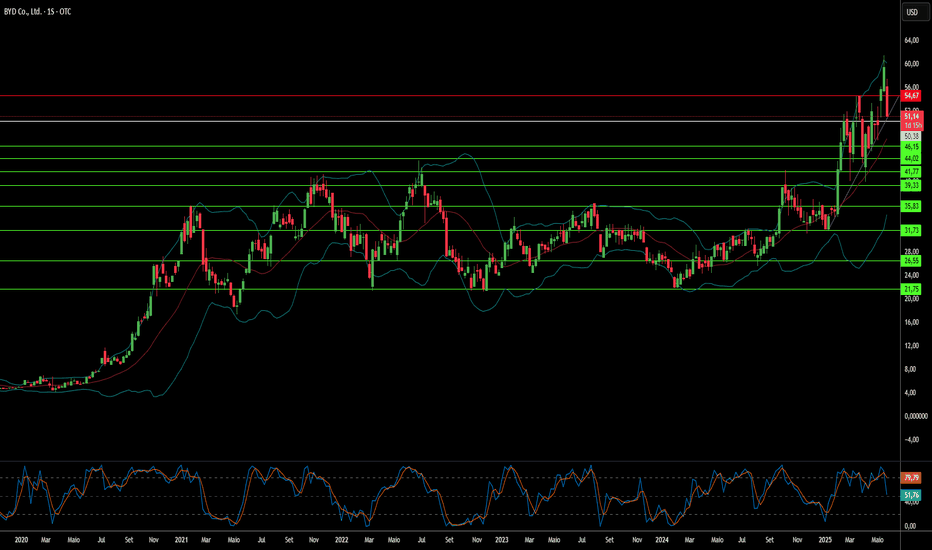Click the 2021 marker on the time axis
The image size is (932, 550).
[x=181, y=540]
